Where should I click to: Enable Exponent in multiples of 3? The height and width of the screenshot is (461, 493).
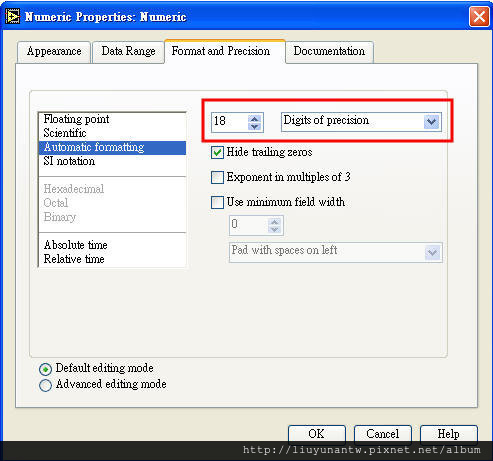point(217,177)
